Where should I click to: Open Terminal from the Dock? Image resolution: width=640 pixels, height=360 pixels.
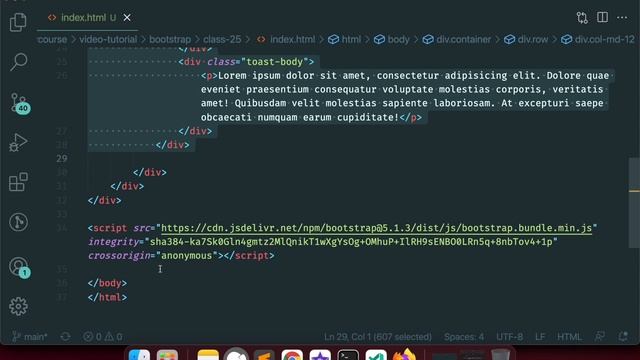coord(348,355)
